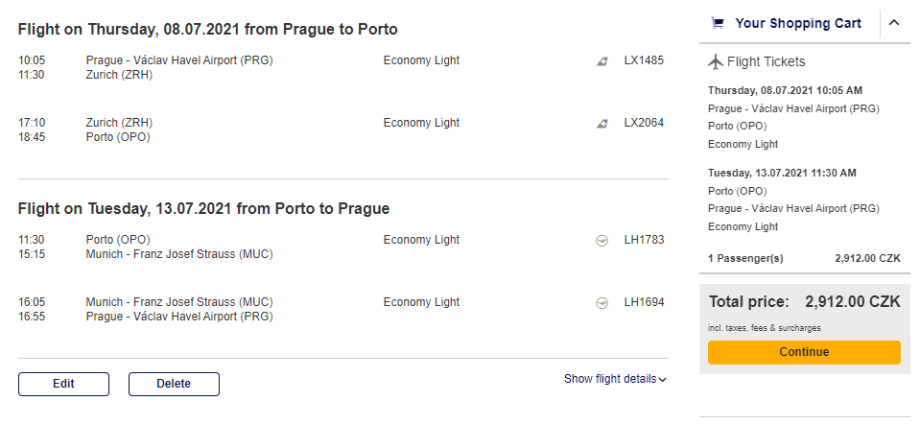This screenshot has width=920, height=424.
Task: Expand Show flight details
Action: click(x=615, y=379)
